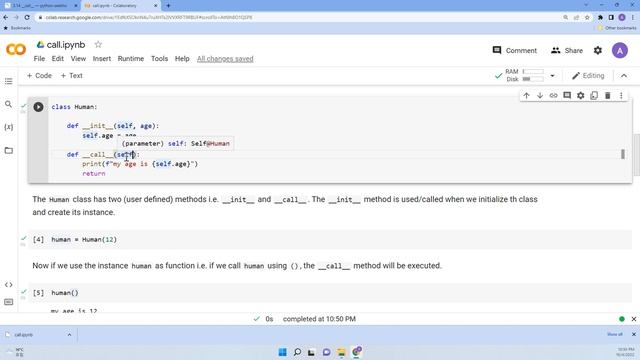Click the Share button

[567, 51]
